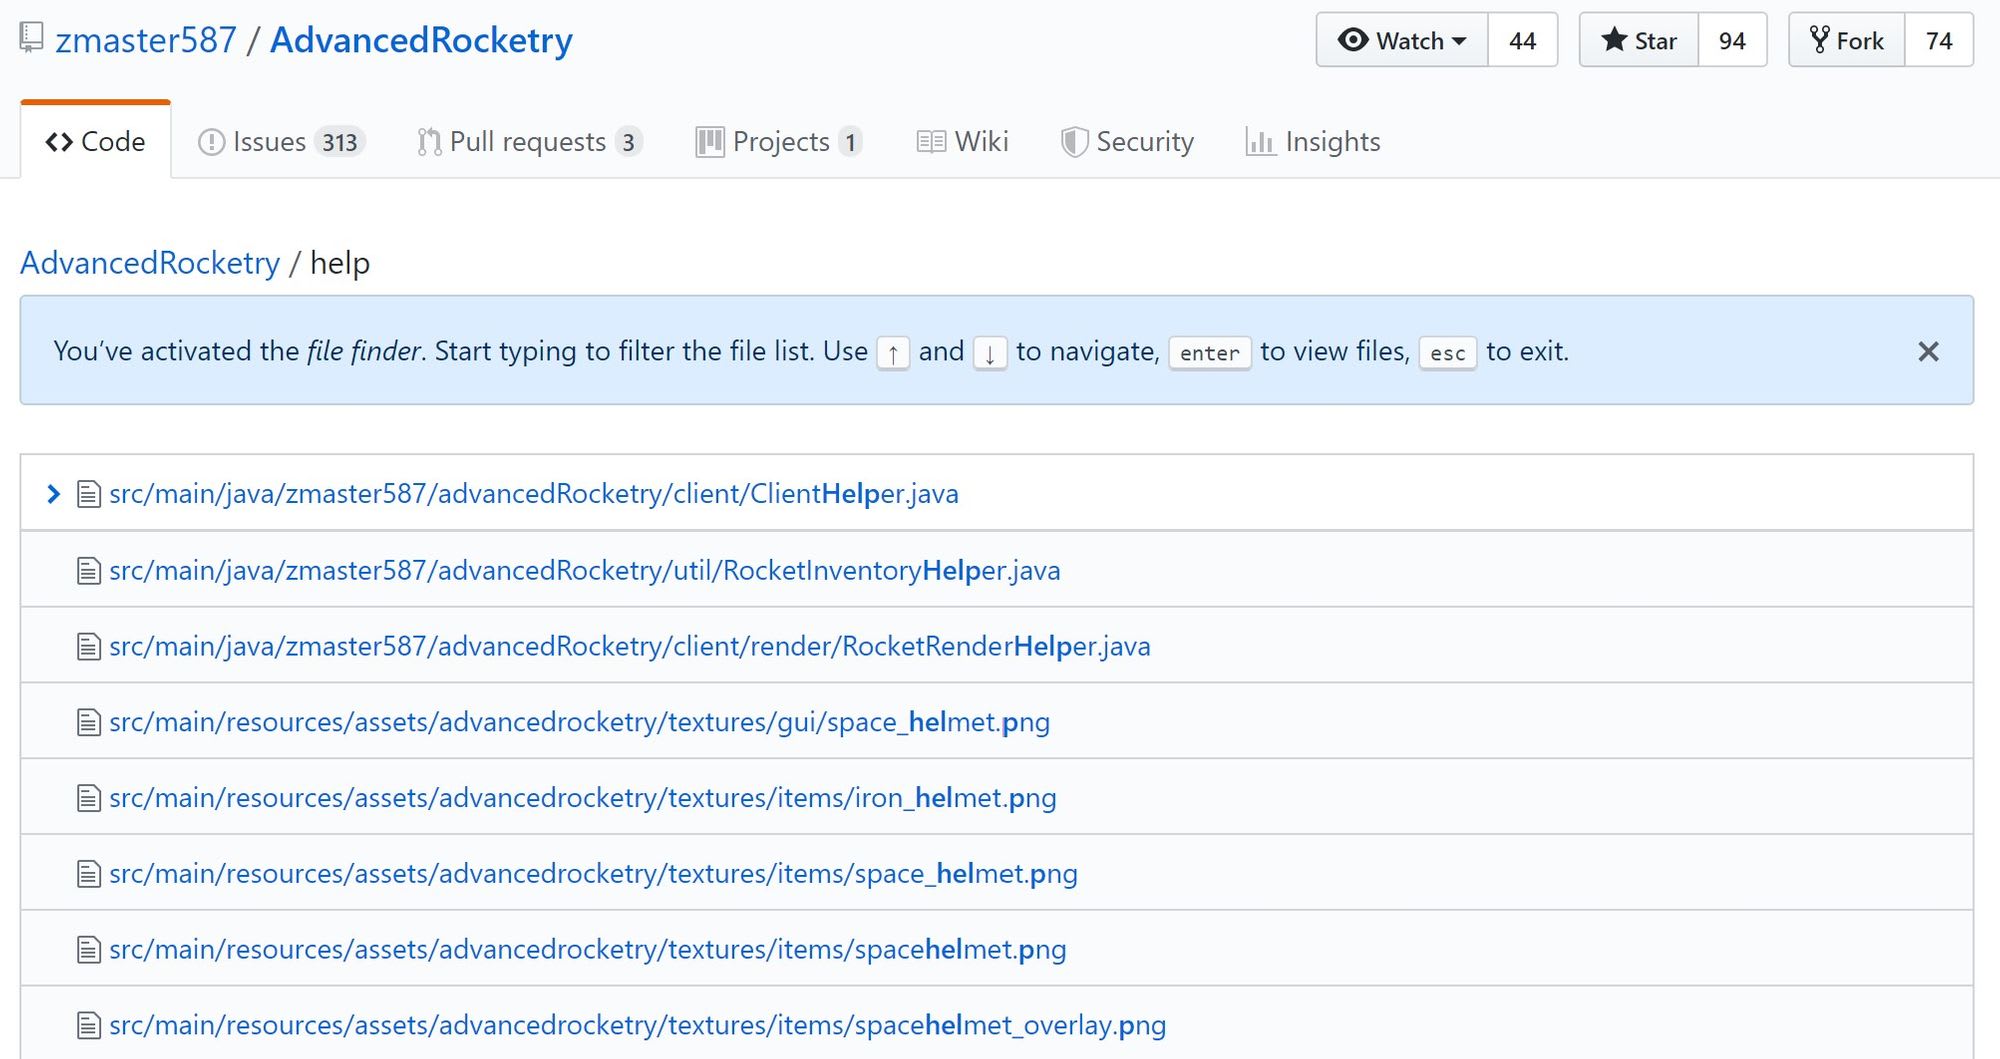Image resolution: width=2000 pixels, height=1059 pixels.
Task: Open the AdvancedRocketry repository title link
Action: point(421,40)
